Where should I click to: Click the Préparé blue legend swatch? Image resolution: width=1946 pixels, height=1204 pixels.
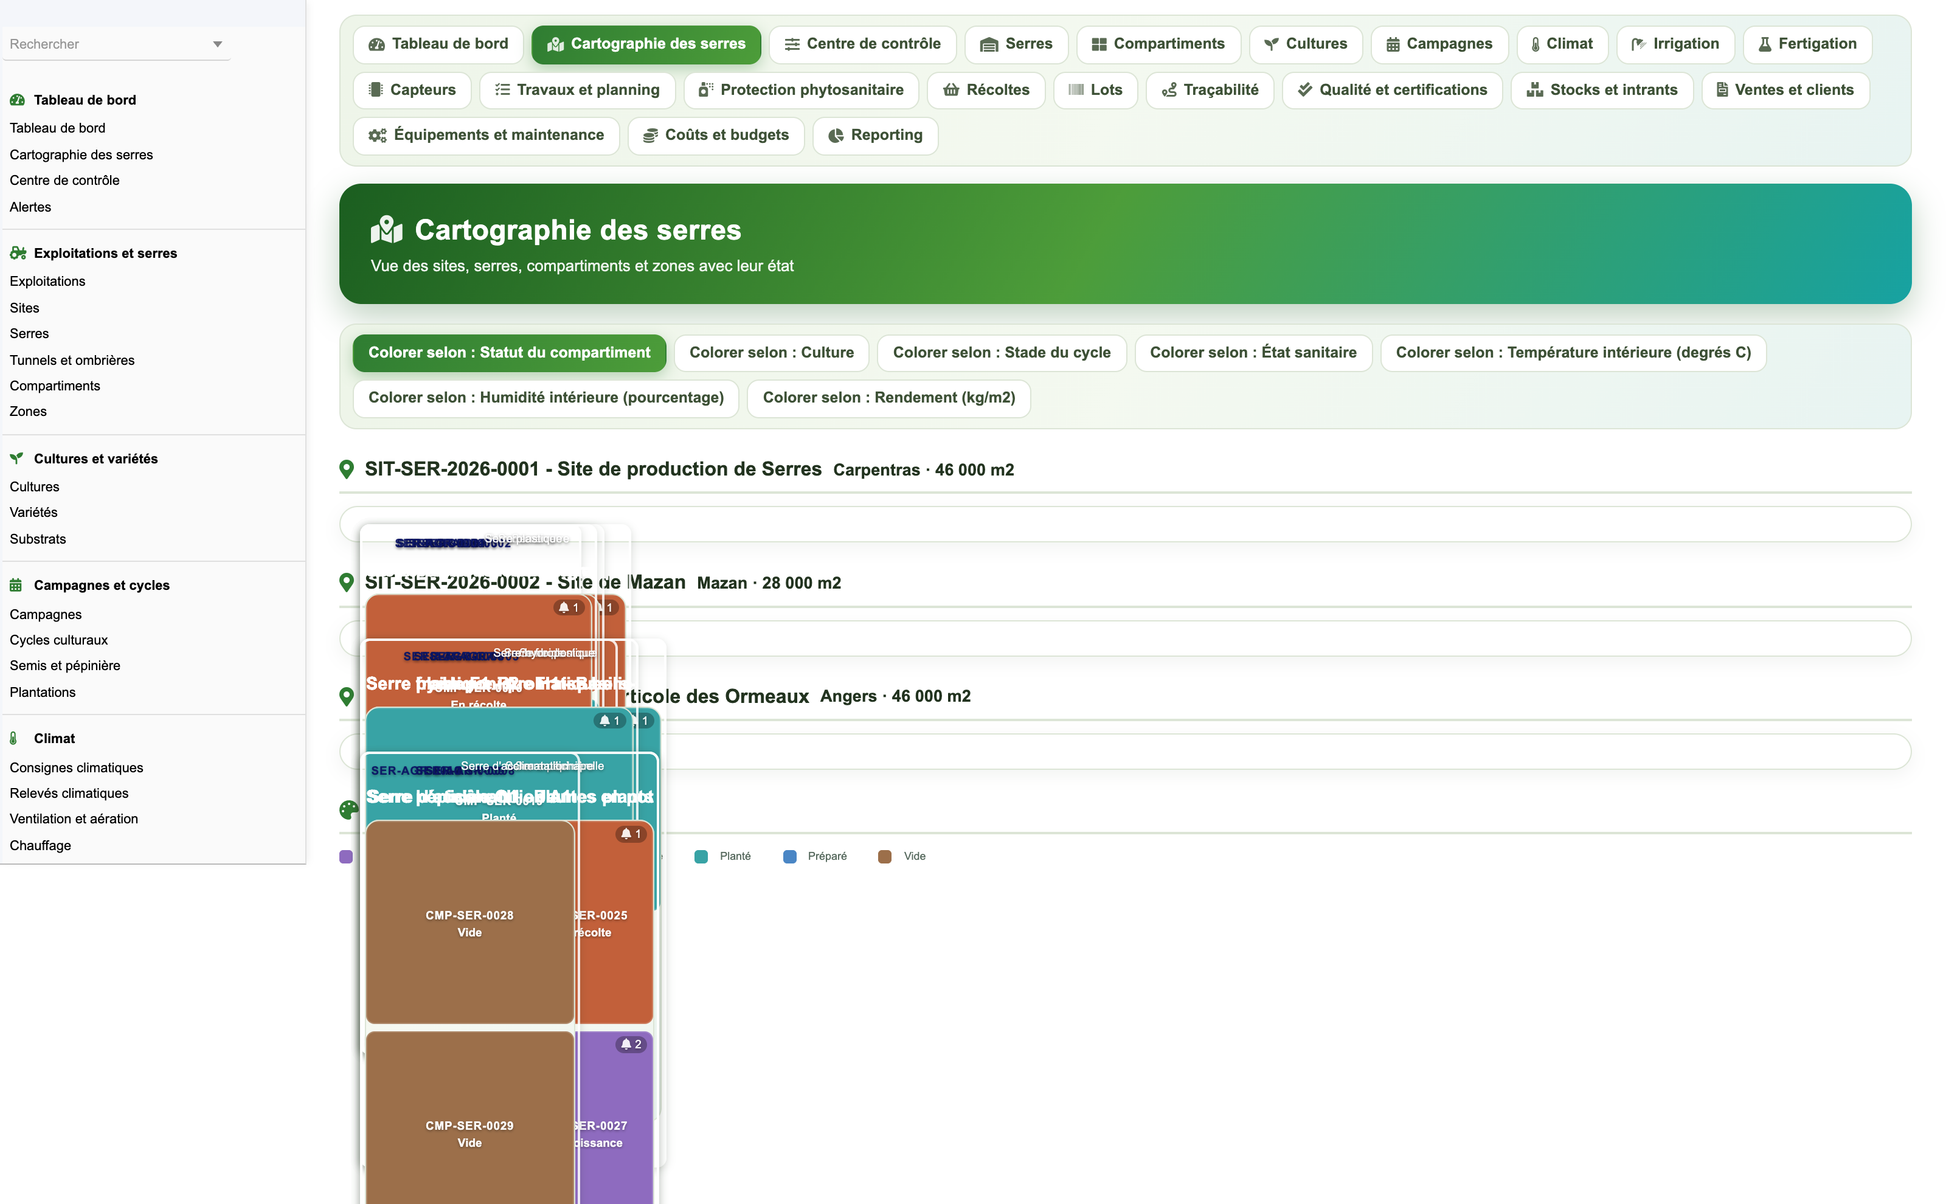click(790, 857)
